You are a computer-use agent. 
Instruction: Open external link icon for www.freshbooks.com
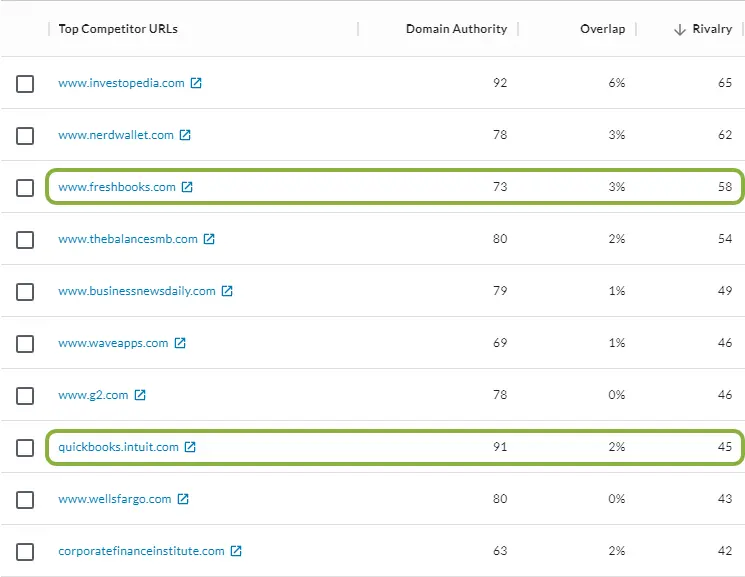[x=187, y=187]
